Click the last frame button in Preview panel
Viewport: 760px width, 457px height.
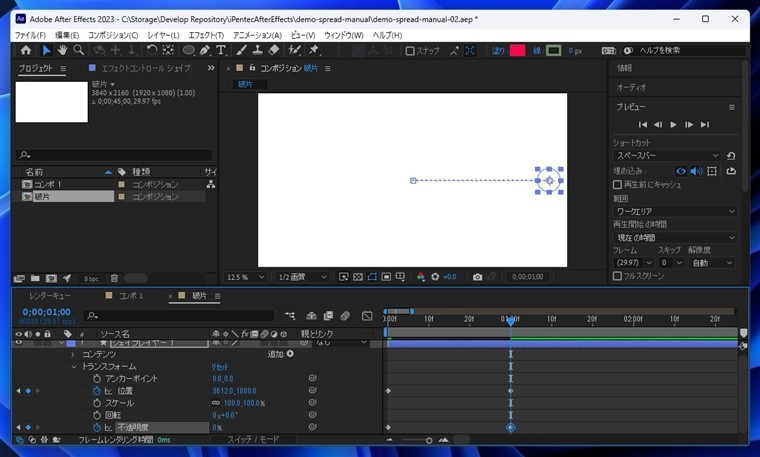tap(705, 125)
